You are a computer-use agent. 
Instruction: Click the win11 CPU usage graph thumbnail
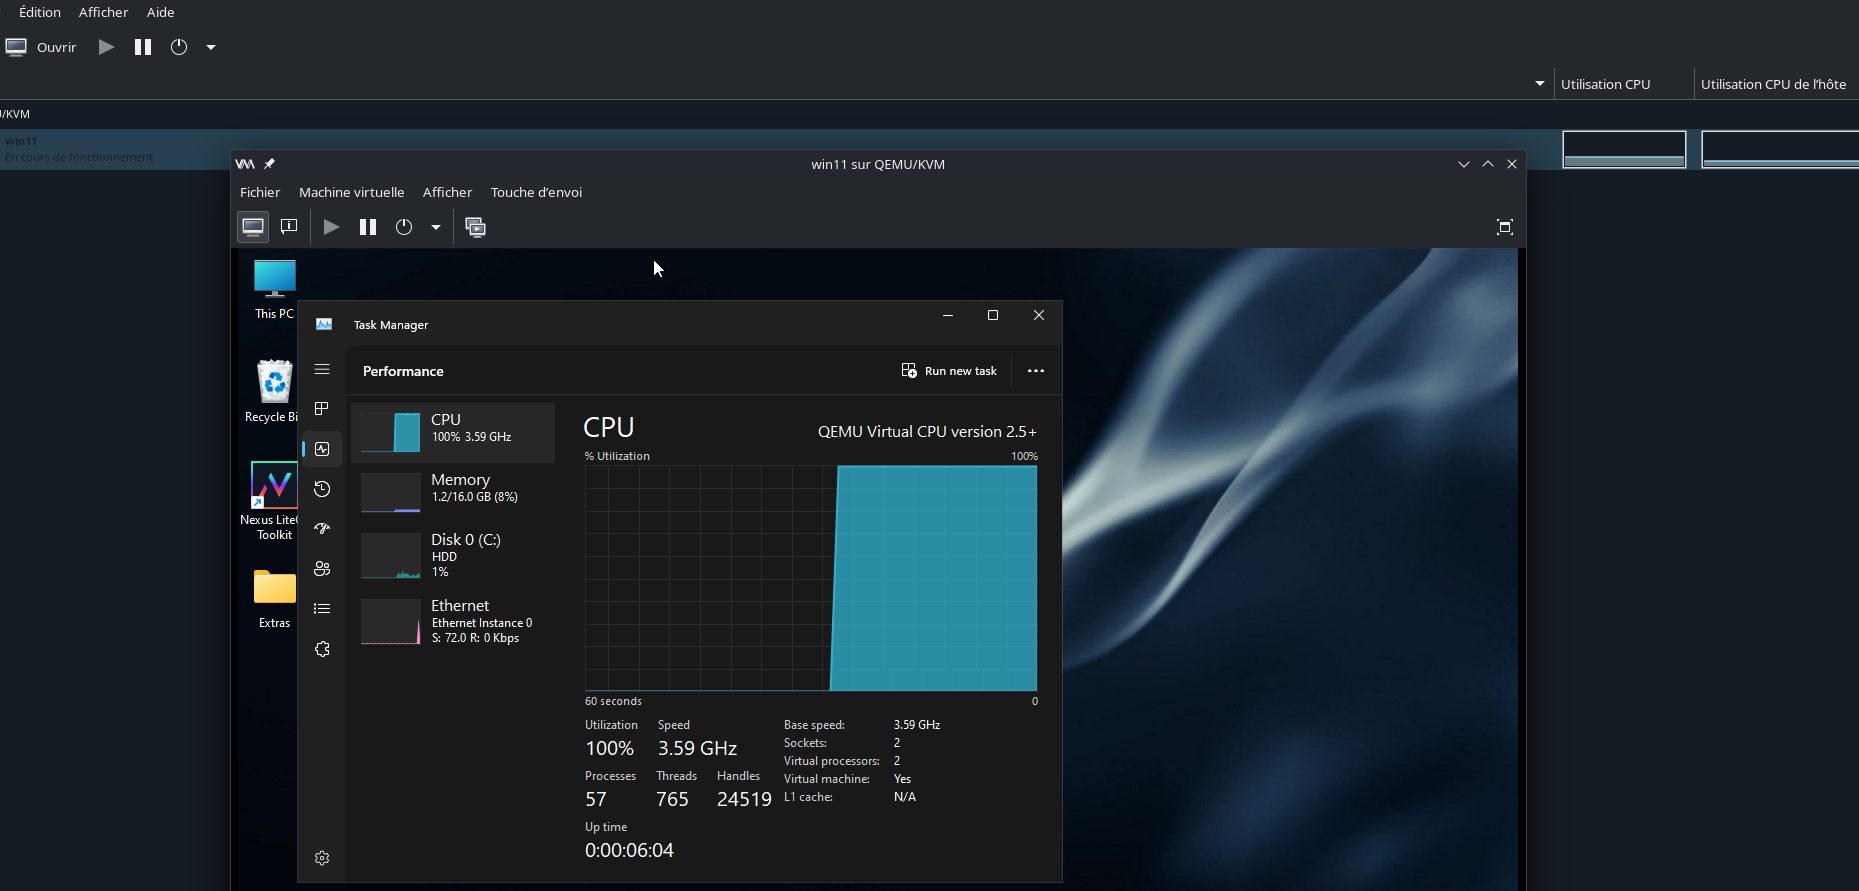(x=1624, y=149)
